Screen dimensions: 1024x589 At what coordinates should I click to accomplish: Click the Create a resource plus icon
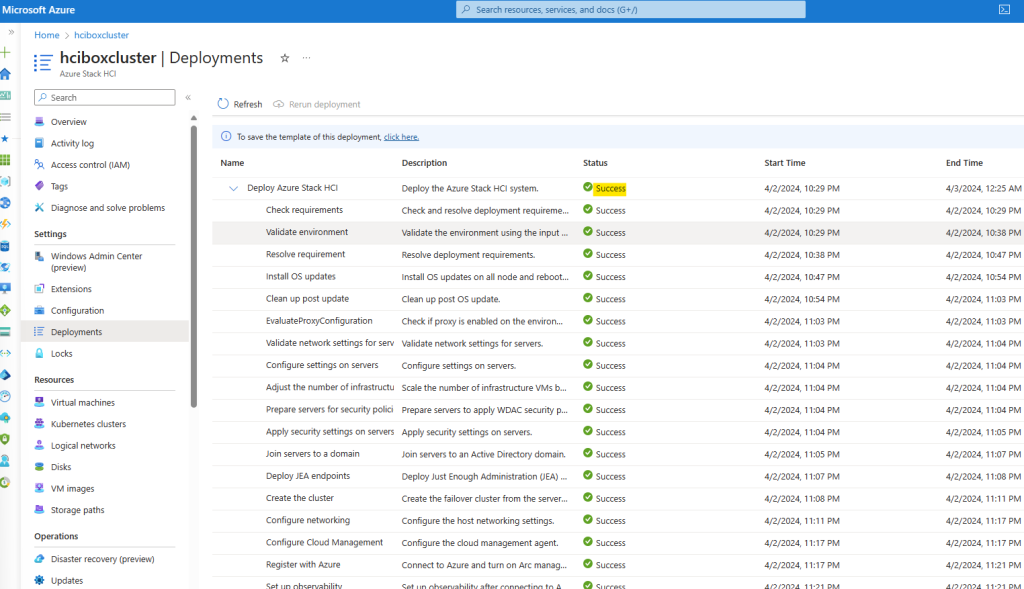click(6, 52)
